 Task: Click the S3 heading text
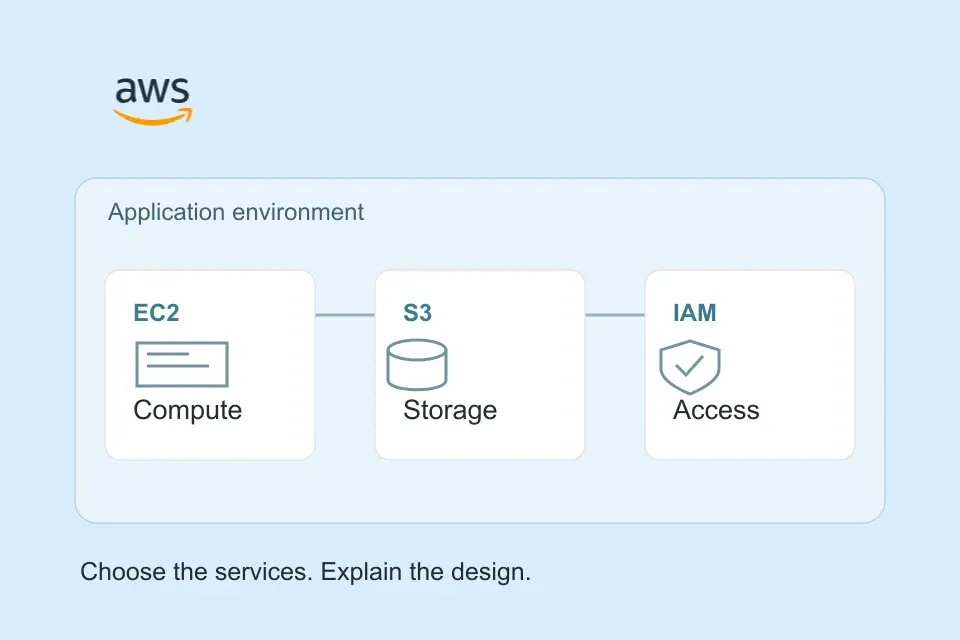tap(418, 313)
